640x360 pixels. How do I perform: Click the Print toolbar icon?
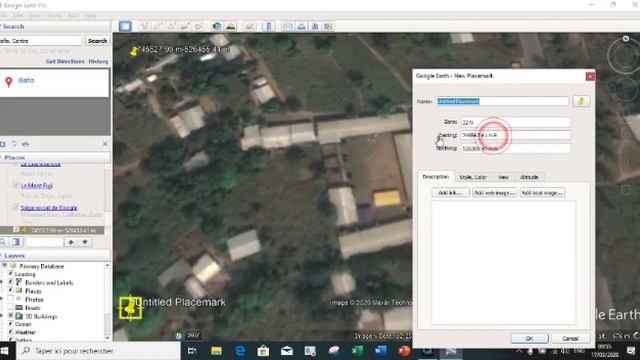(x=301, y=27)
